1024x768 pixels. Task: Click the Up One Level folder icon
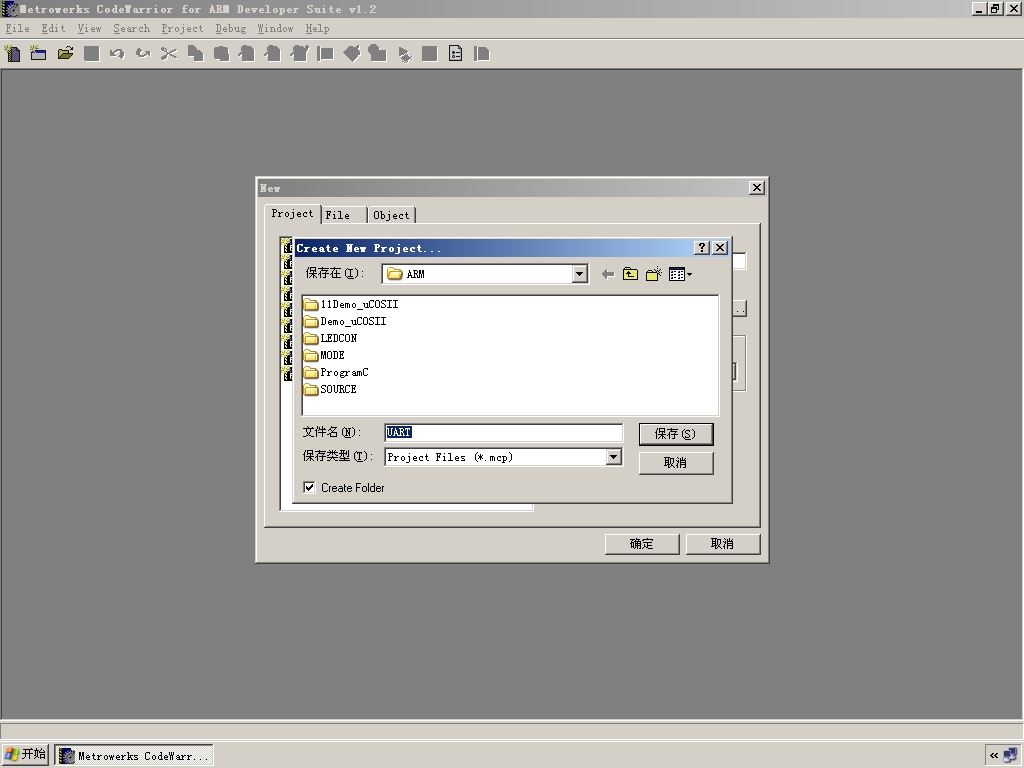pos(630,274)
